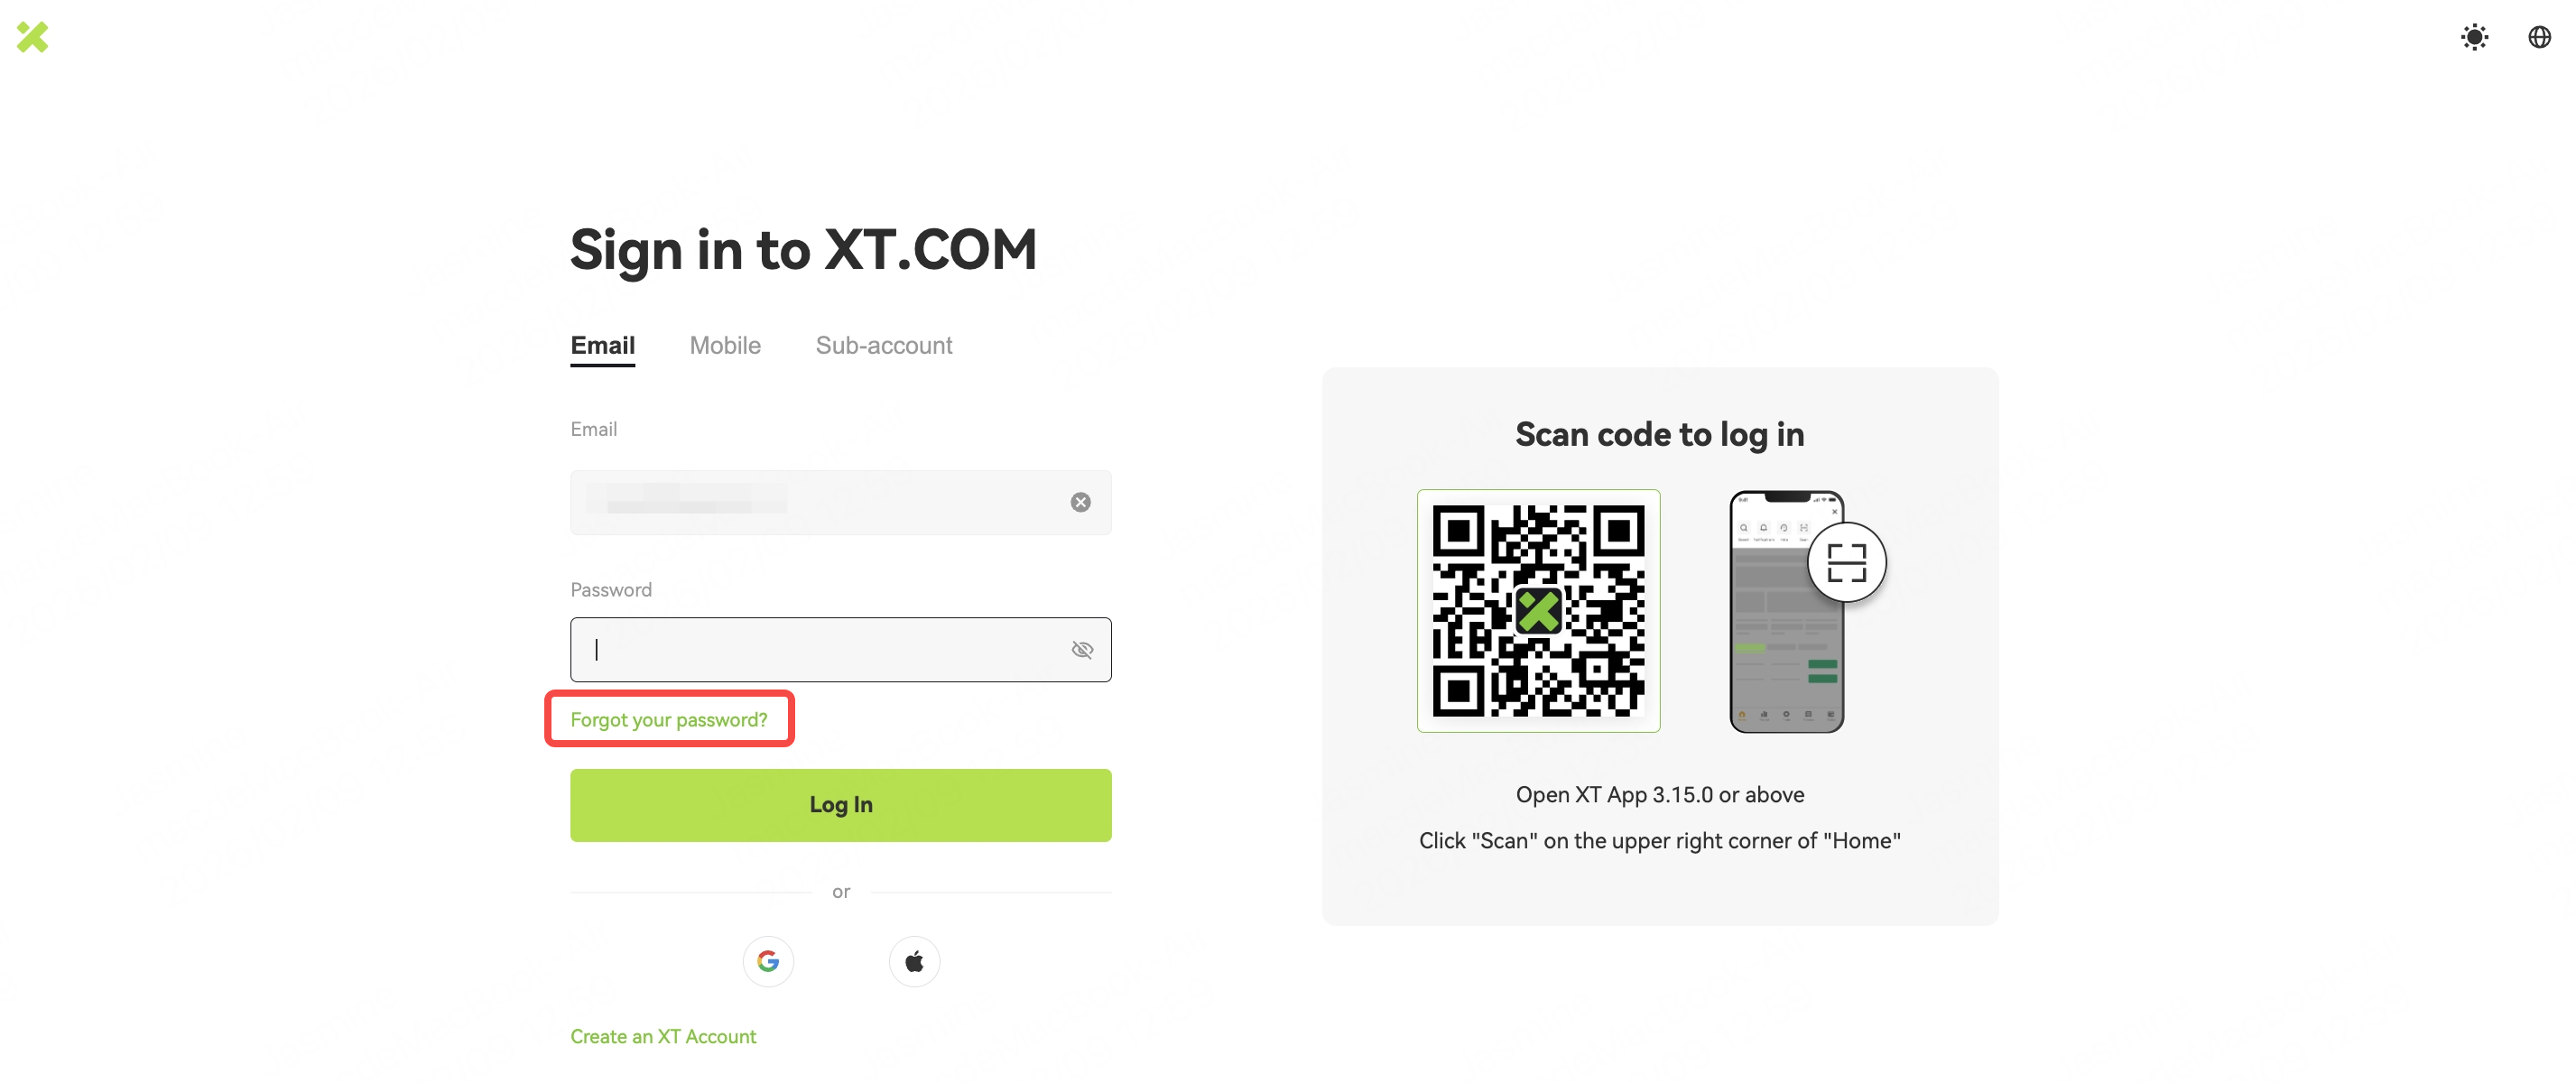Sign in with Google icon
The width and height of the screenshot is (2576, 1083).
[x=768, y=961]
